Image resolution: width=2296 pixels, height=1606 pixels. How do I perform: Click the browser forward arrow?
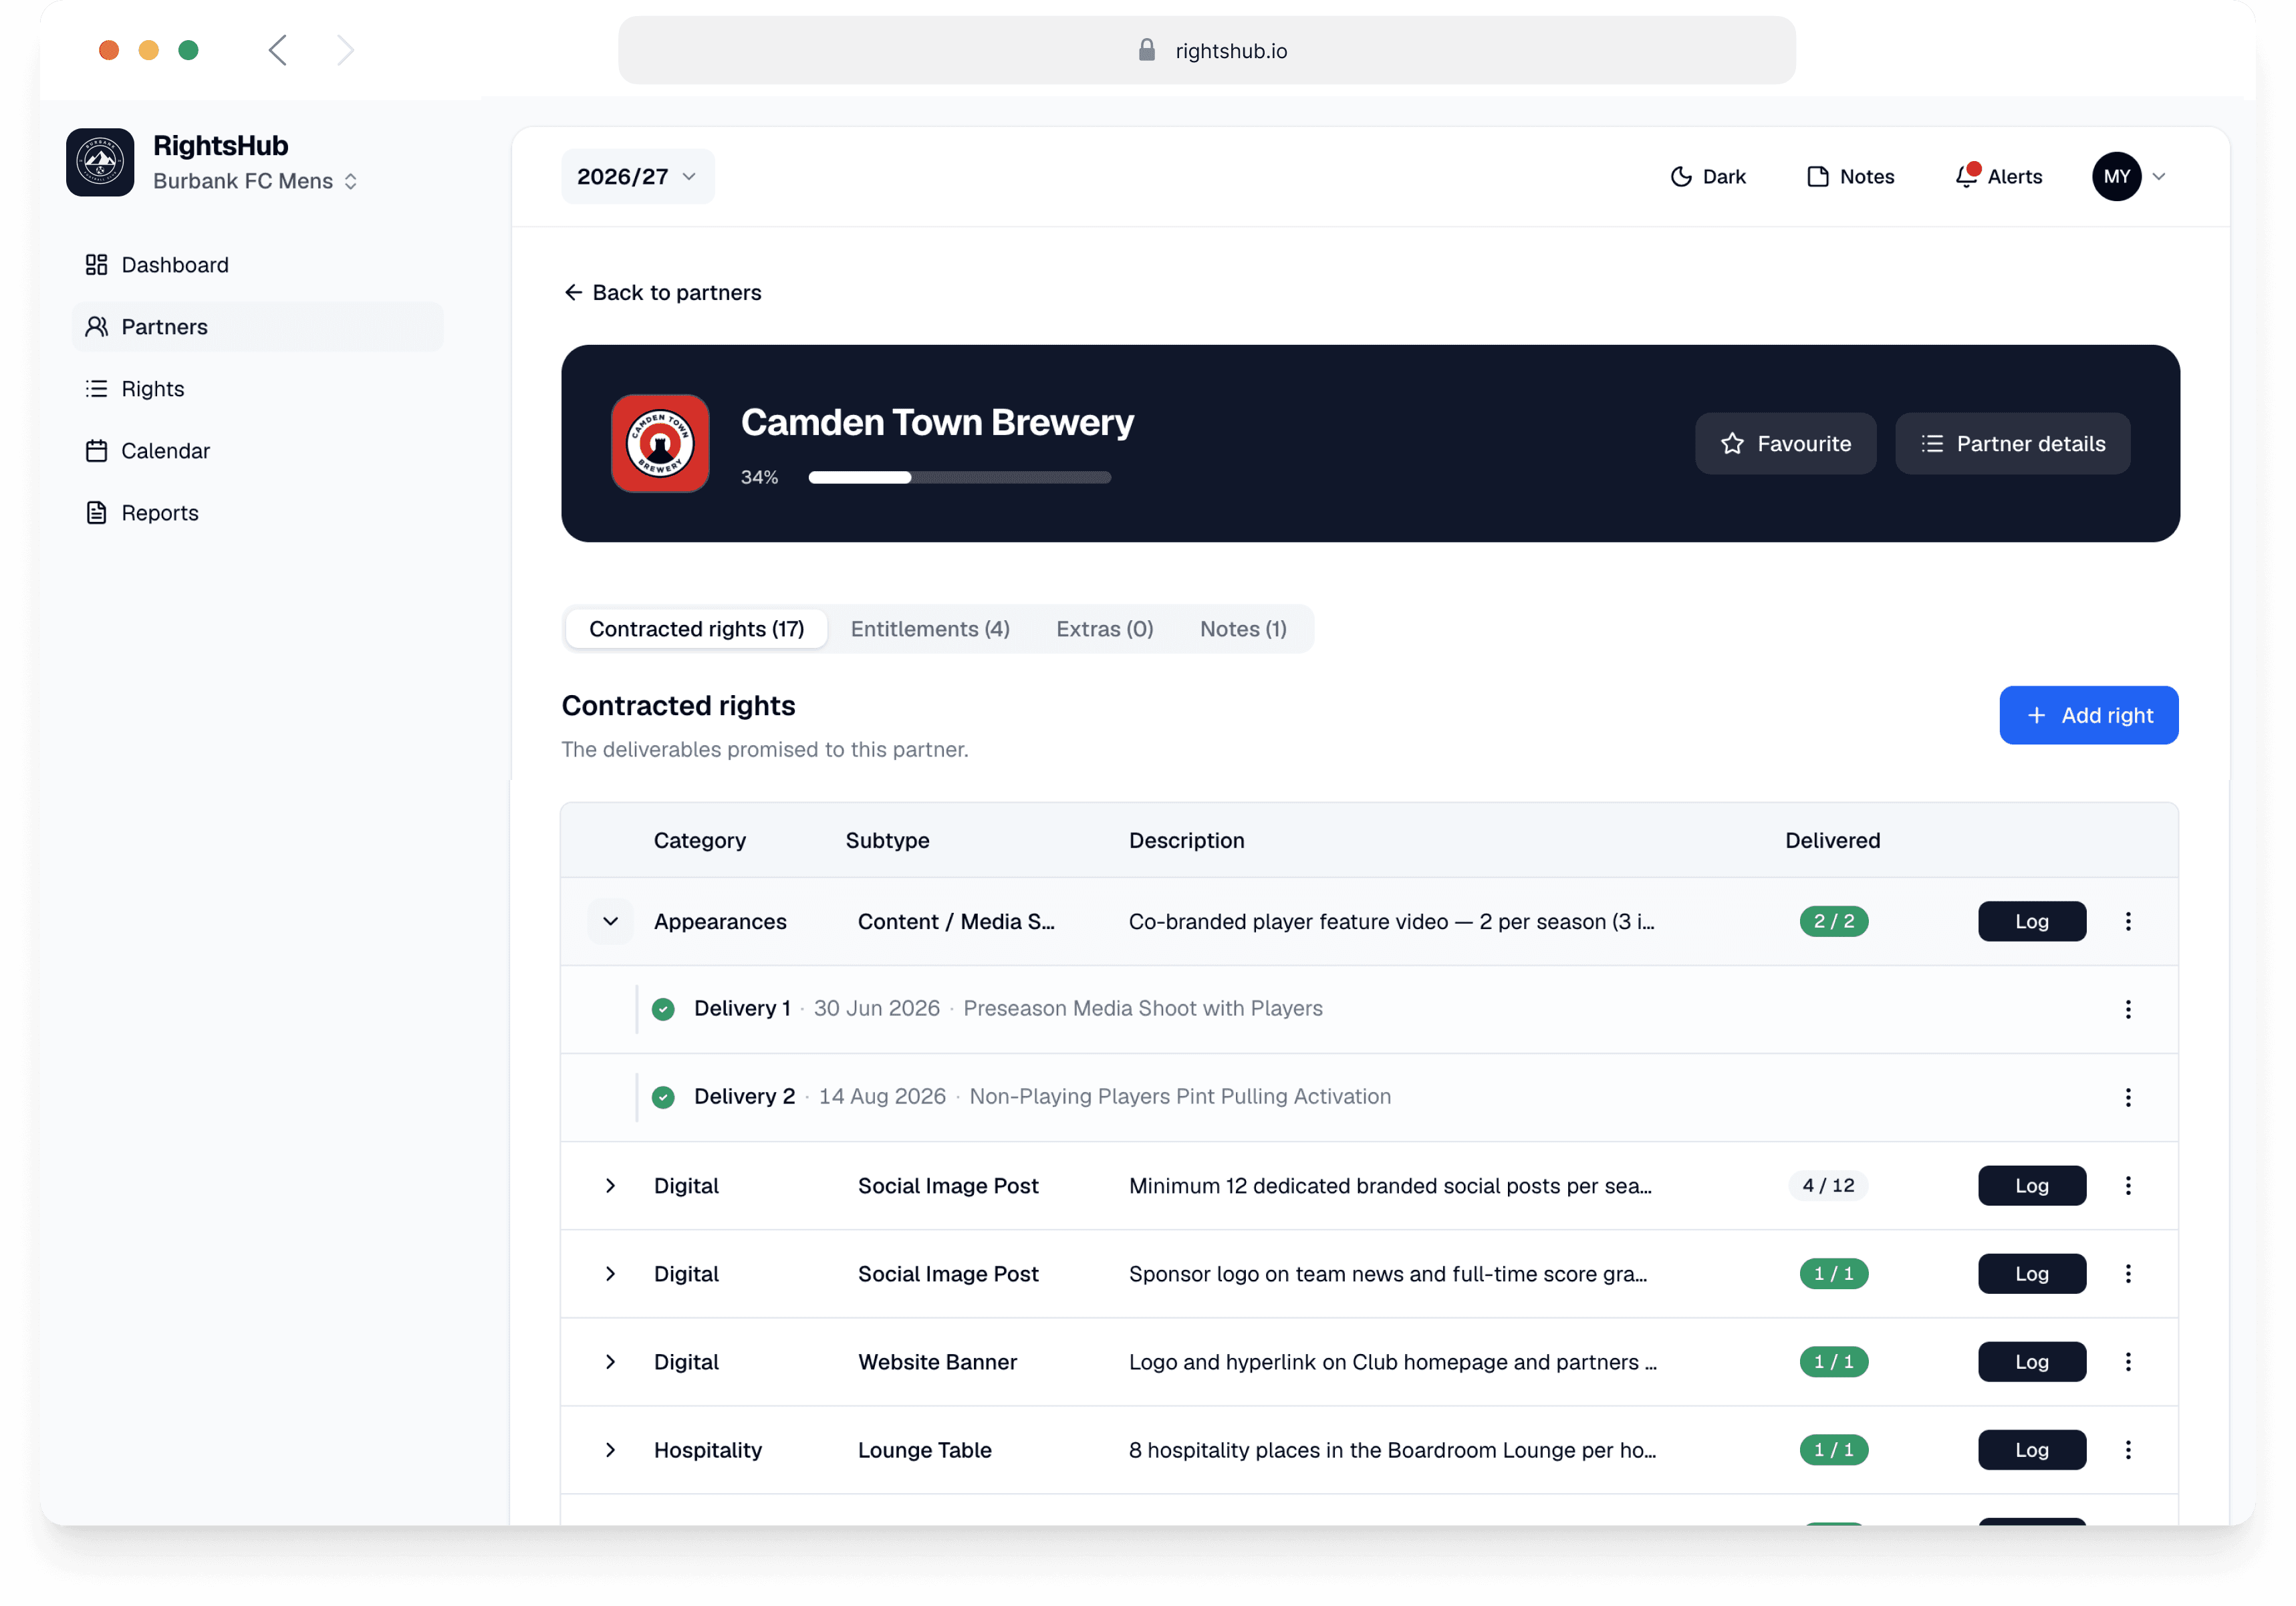click(345, 50)
